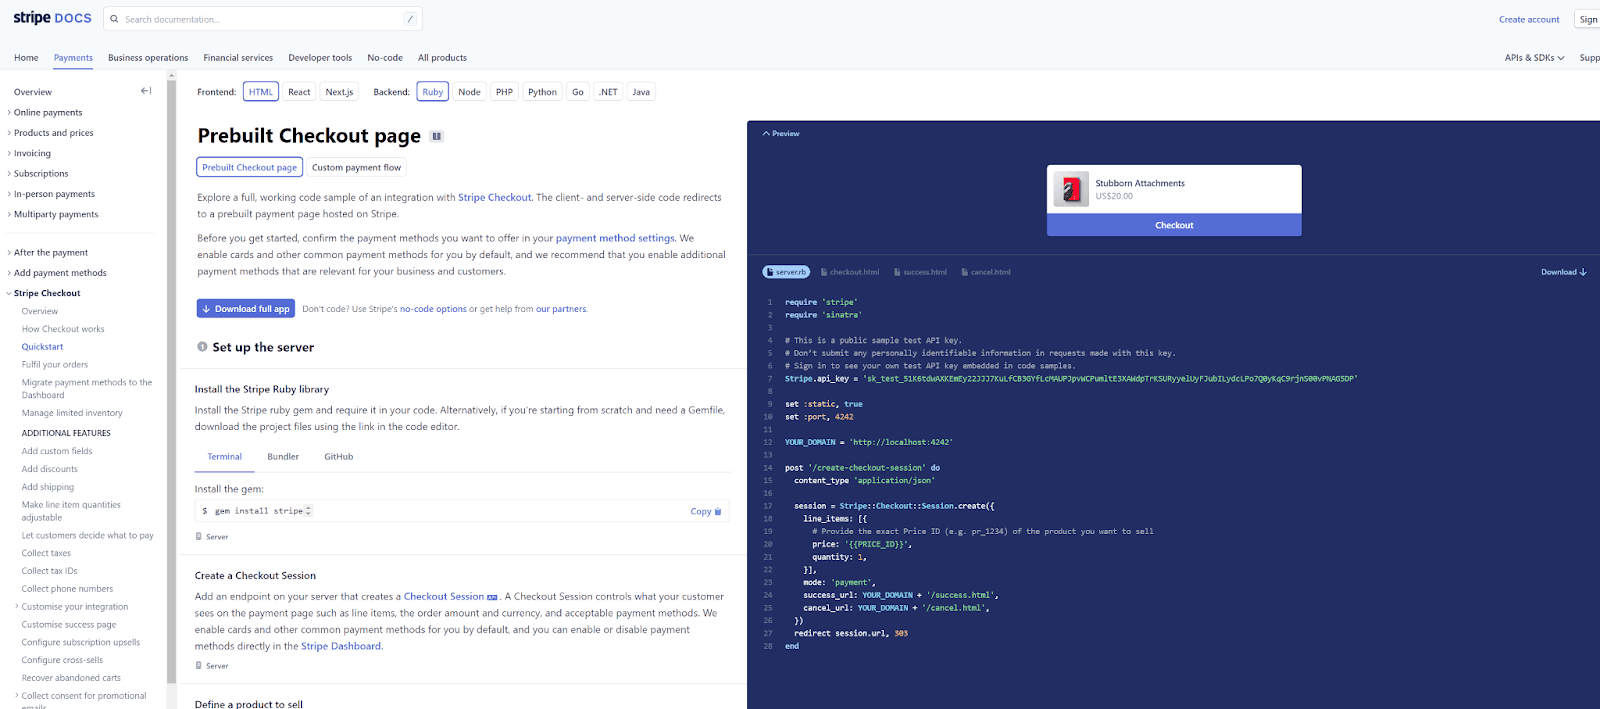
Task: Click the clipboard Copy icon for gem install
Action: coord(718,512)
